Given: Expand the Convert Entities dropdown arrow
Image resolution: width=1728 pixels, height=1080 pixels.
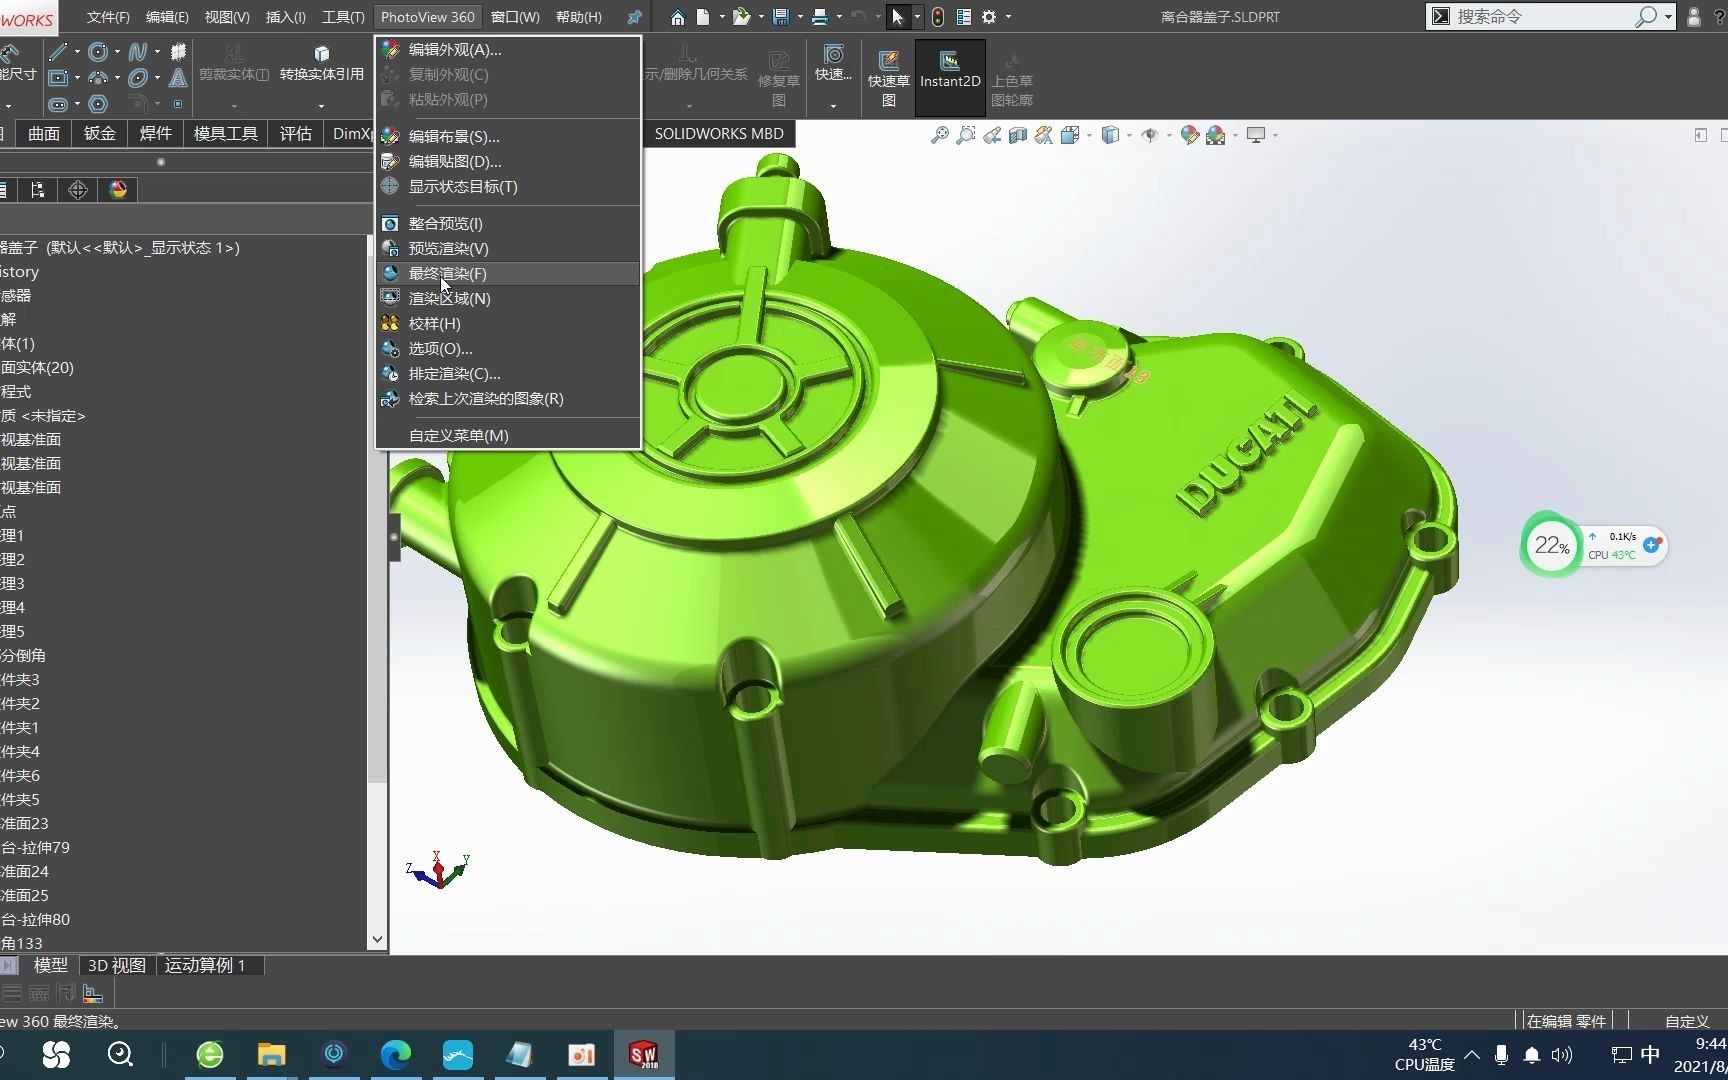Looking at the screenshot, I should click(x=322, y=105).
